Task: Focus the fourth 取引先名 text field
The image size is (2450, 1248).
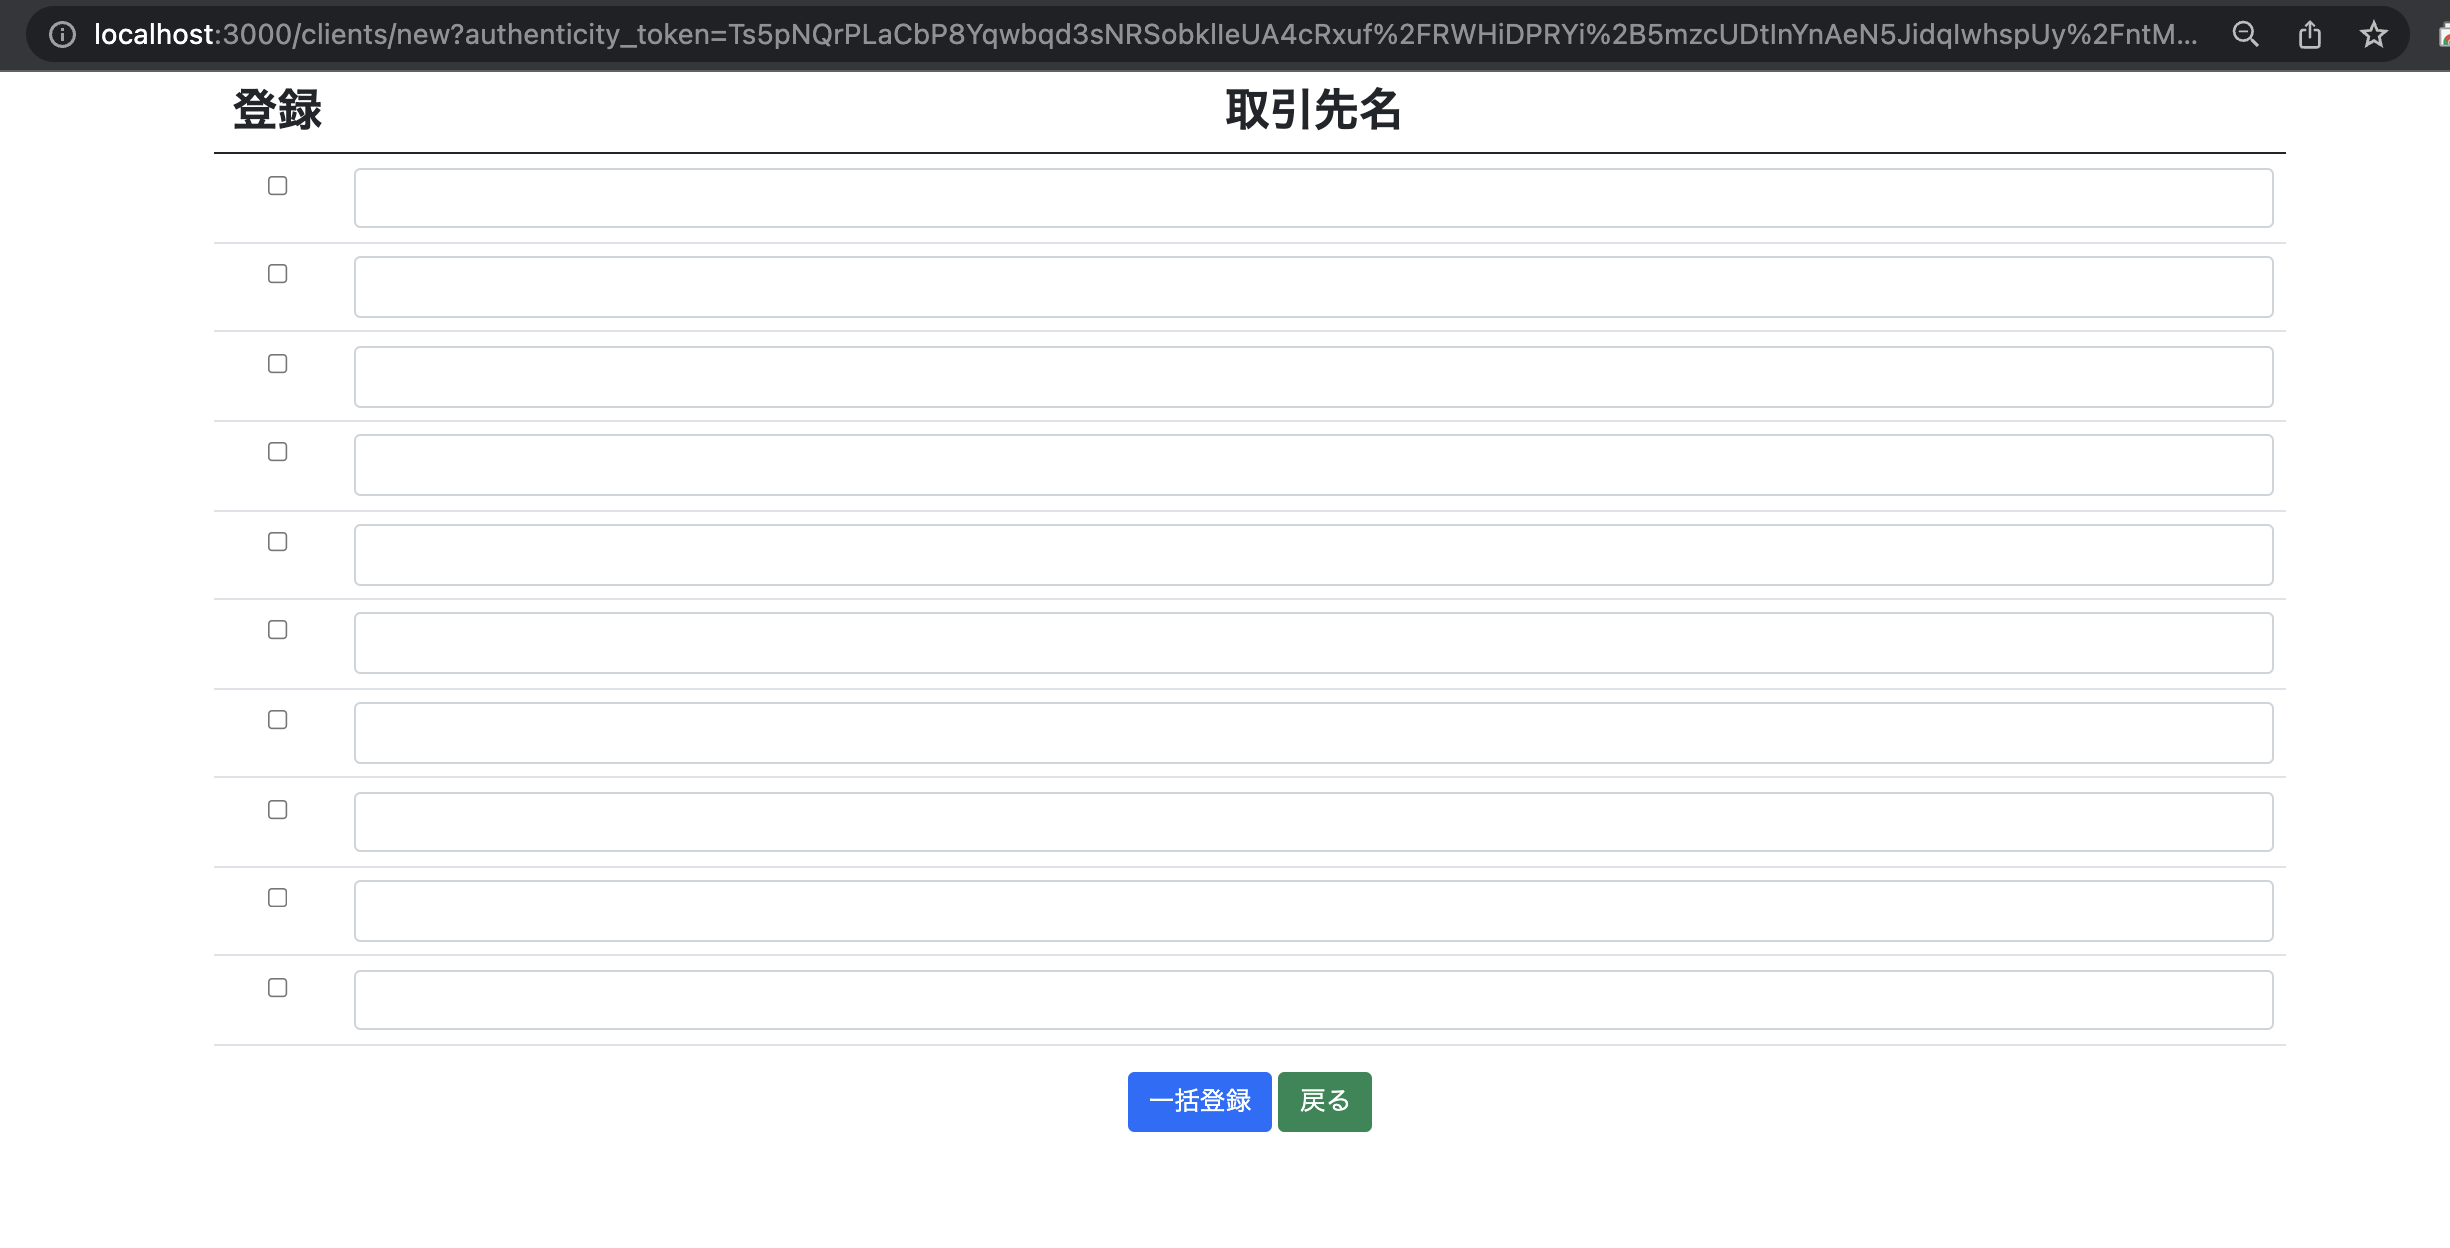Action: point(1313,465)
